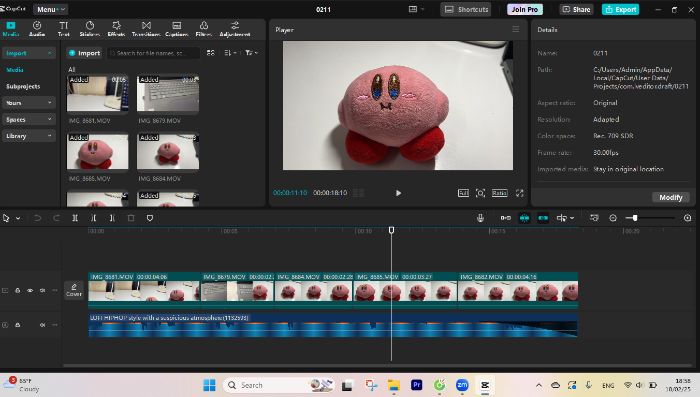
Task: Open the Captions tab
Action: click(177, 29)
